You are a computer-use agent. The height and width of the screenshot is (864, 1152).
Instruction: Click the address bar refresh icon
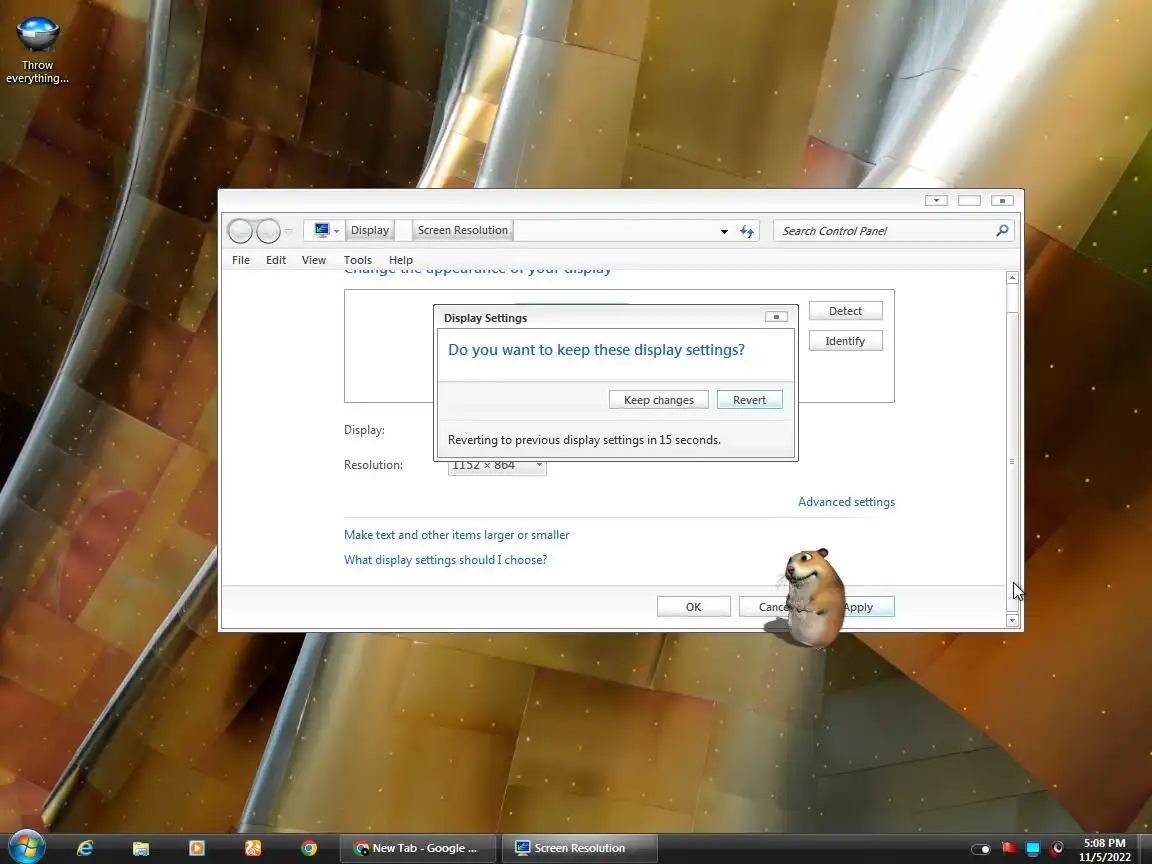[x=747, y=231]
